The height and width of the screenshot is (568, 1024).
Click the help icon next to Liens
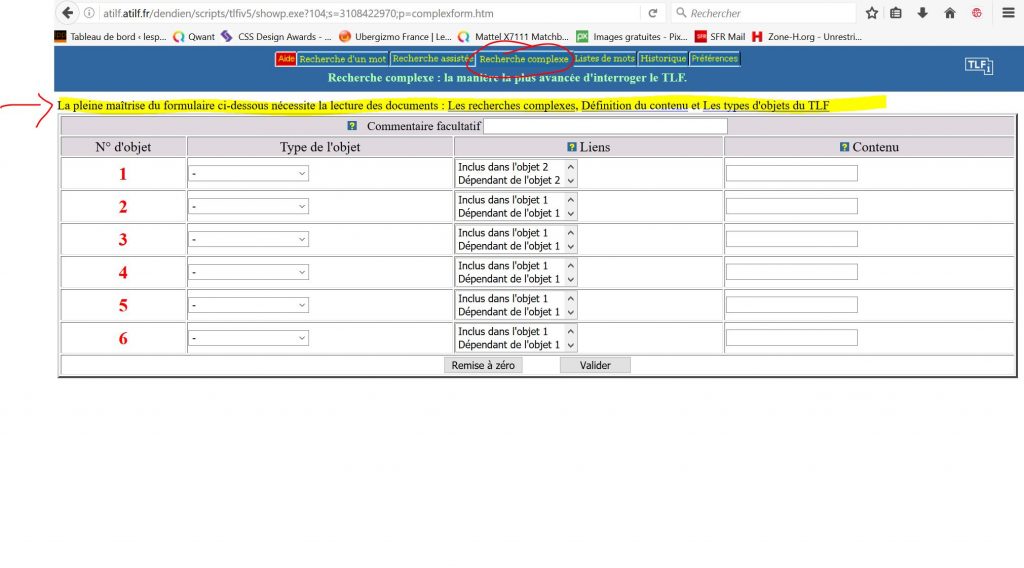(x=572, y=147)
